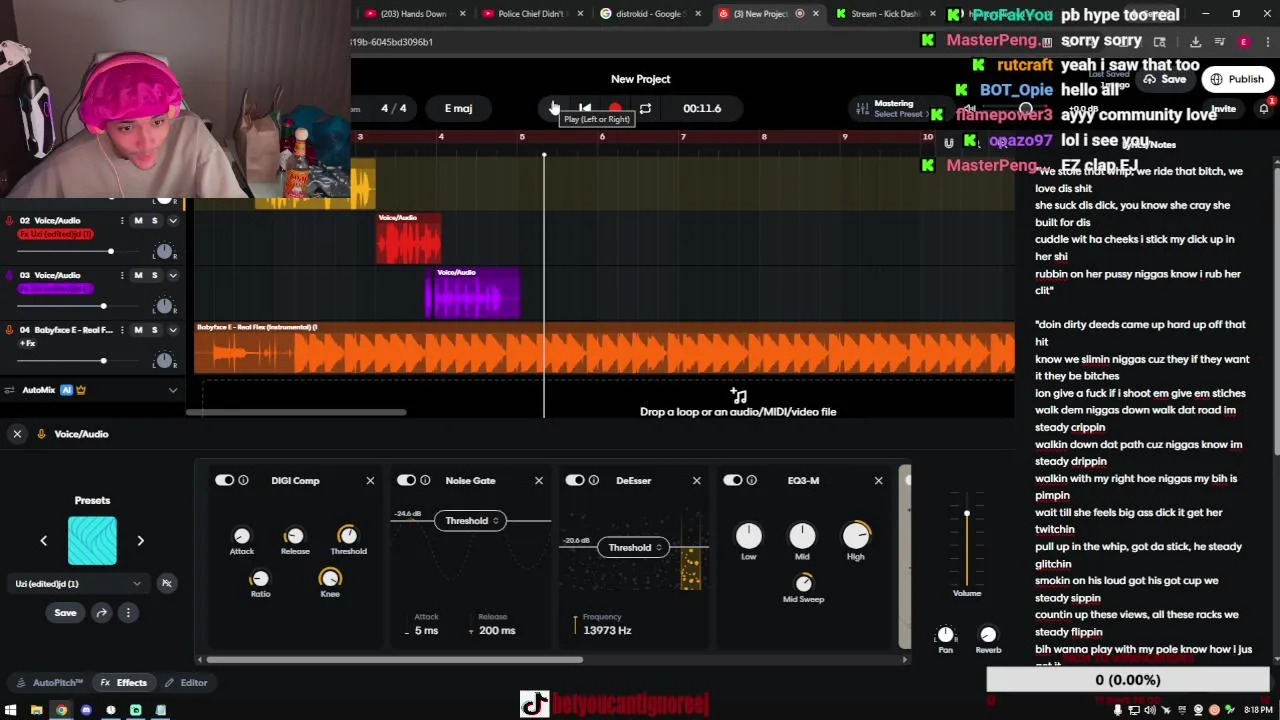Remove the EQ3-M effect

[x=879, y=481]
